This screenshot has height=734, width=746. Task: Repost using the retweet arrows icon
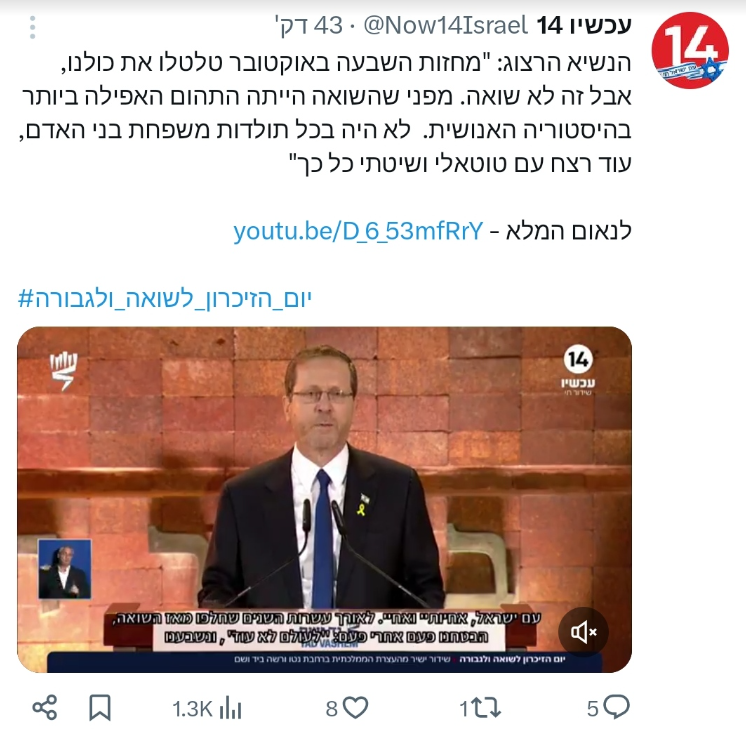tap(486, 708)
